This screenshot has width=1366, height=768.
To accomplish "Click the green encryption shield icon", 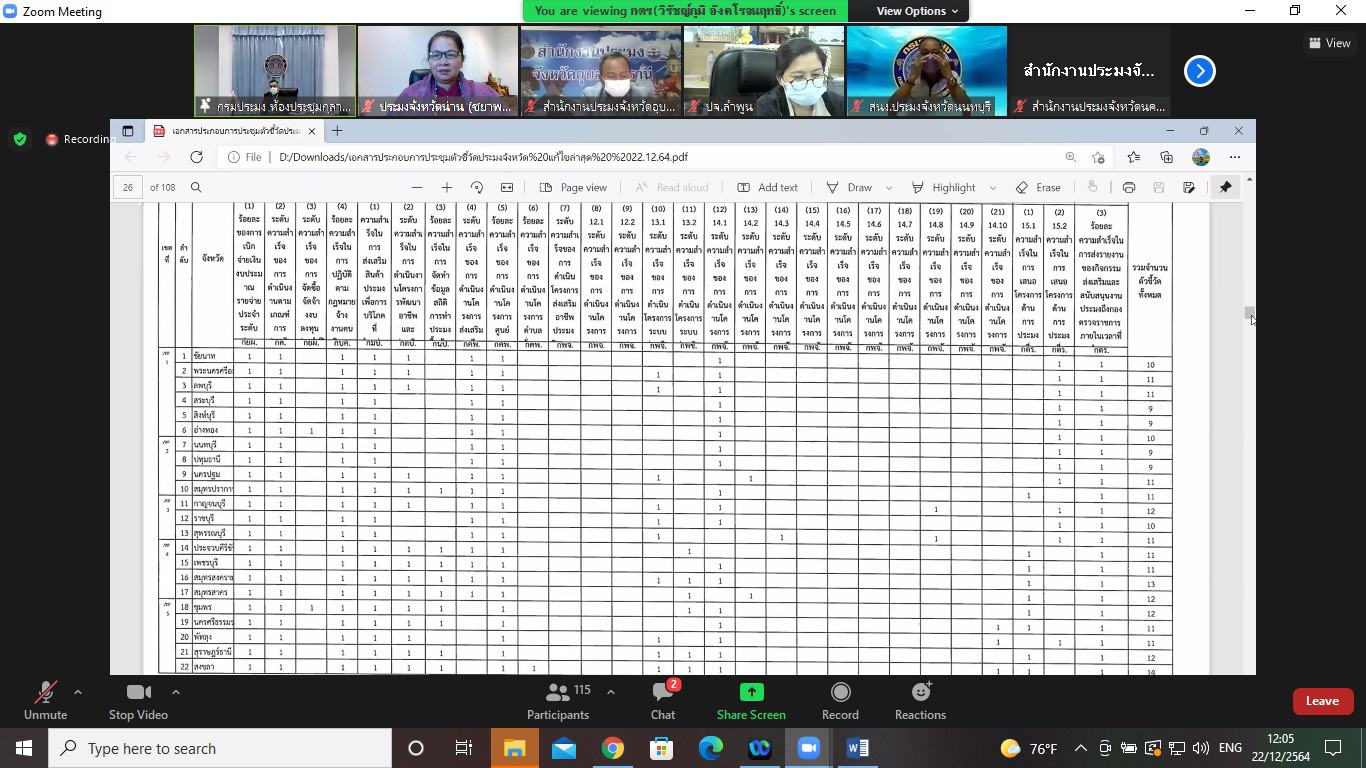I will tap(20, 139).
